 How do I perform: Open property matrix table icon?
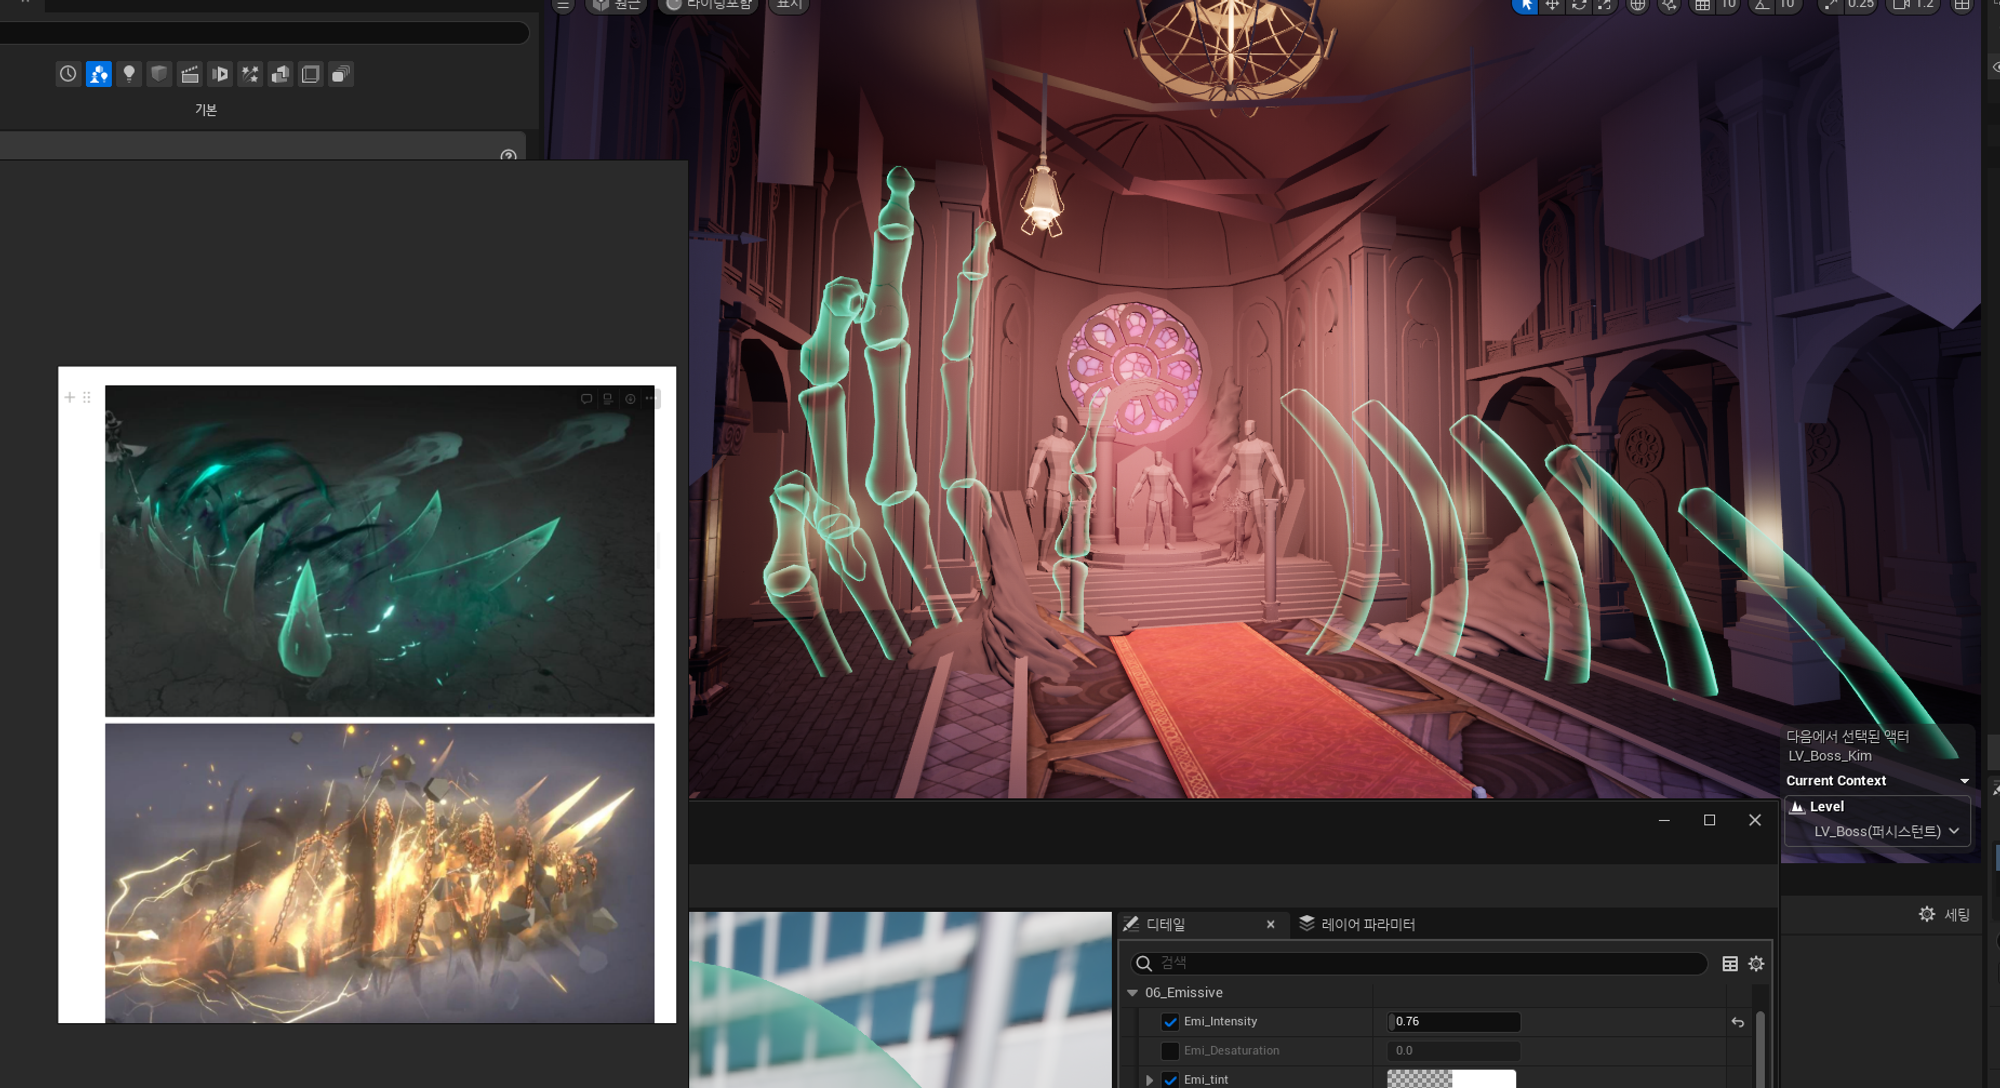coord(1730,964)
